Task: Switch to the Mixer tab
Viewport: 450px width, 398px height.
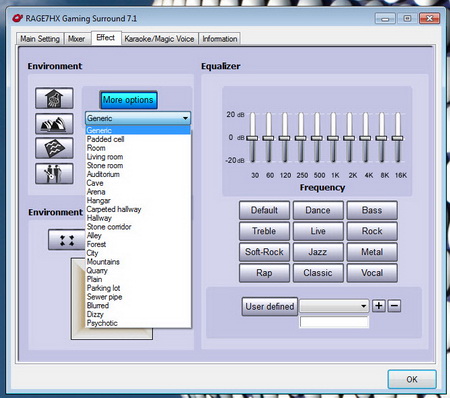Action: tap(77, 39)
